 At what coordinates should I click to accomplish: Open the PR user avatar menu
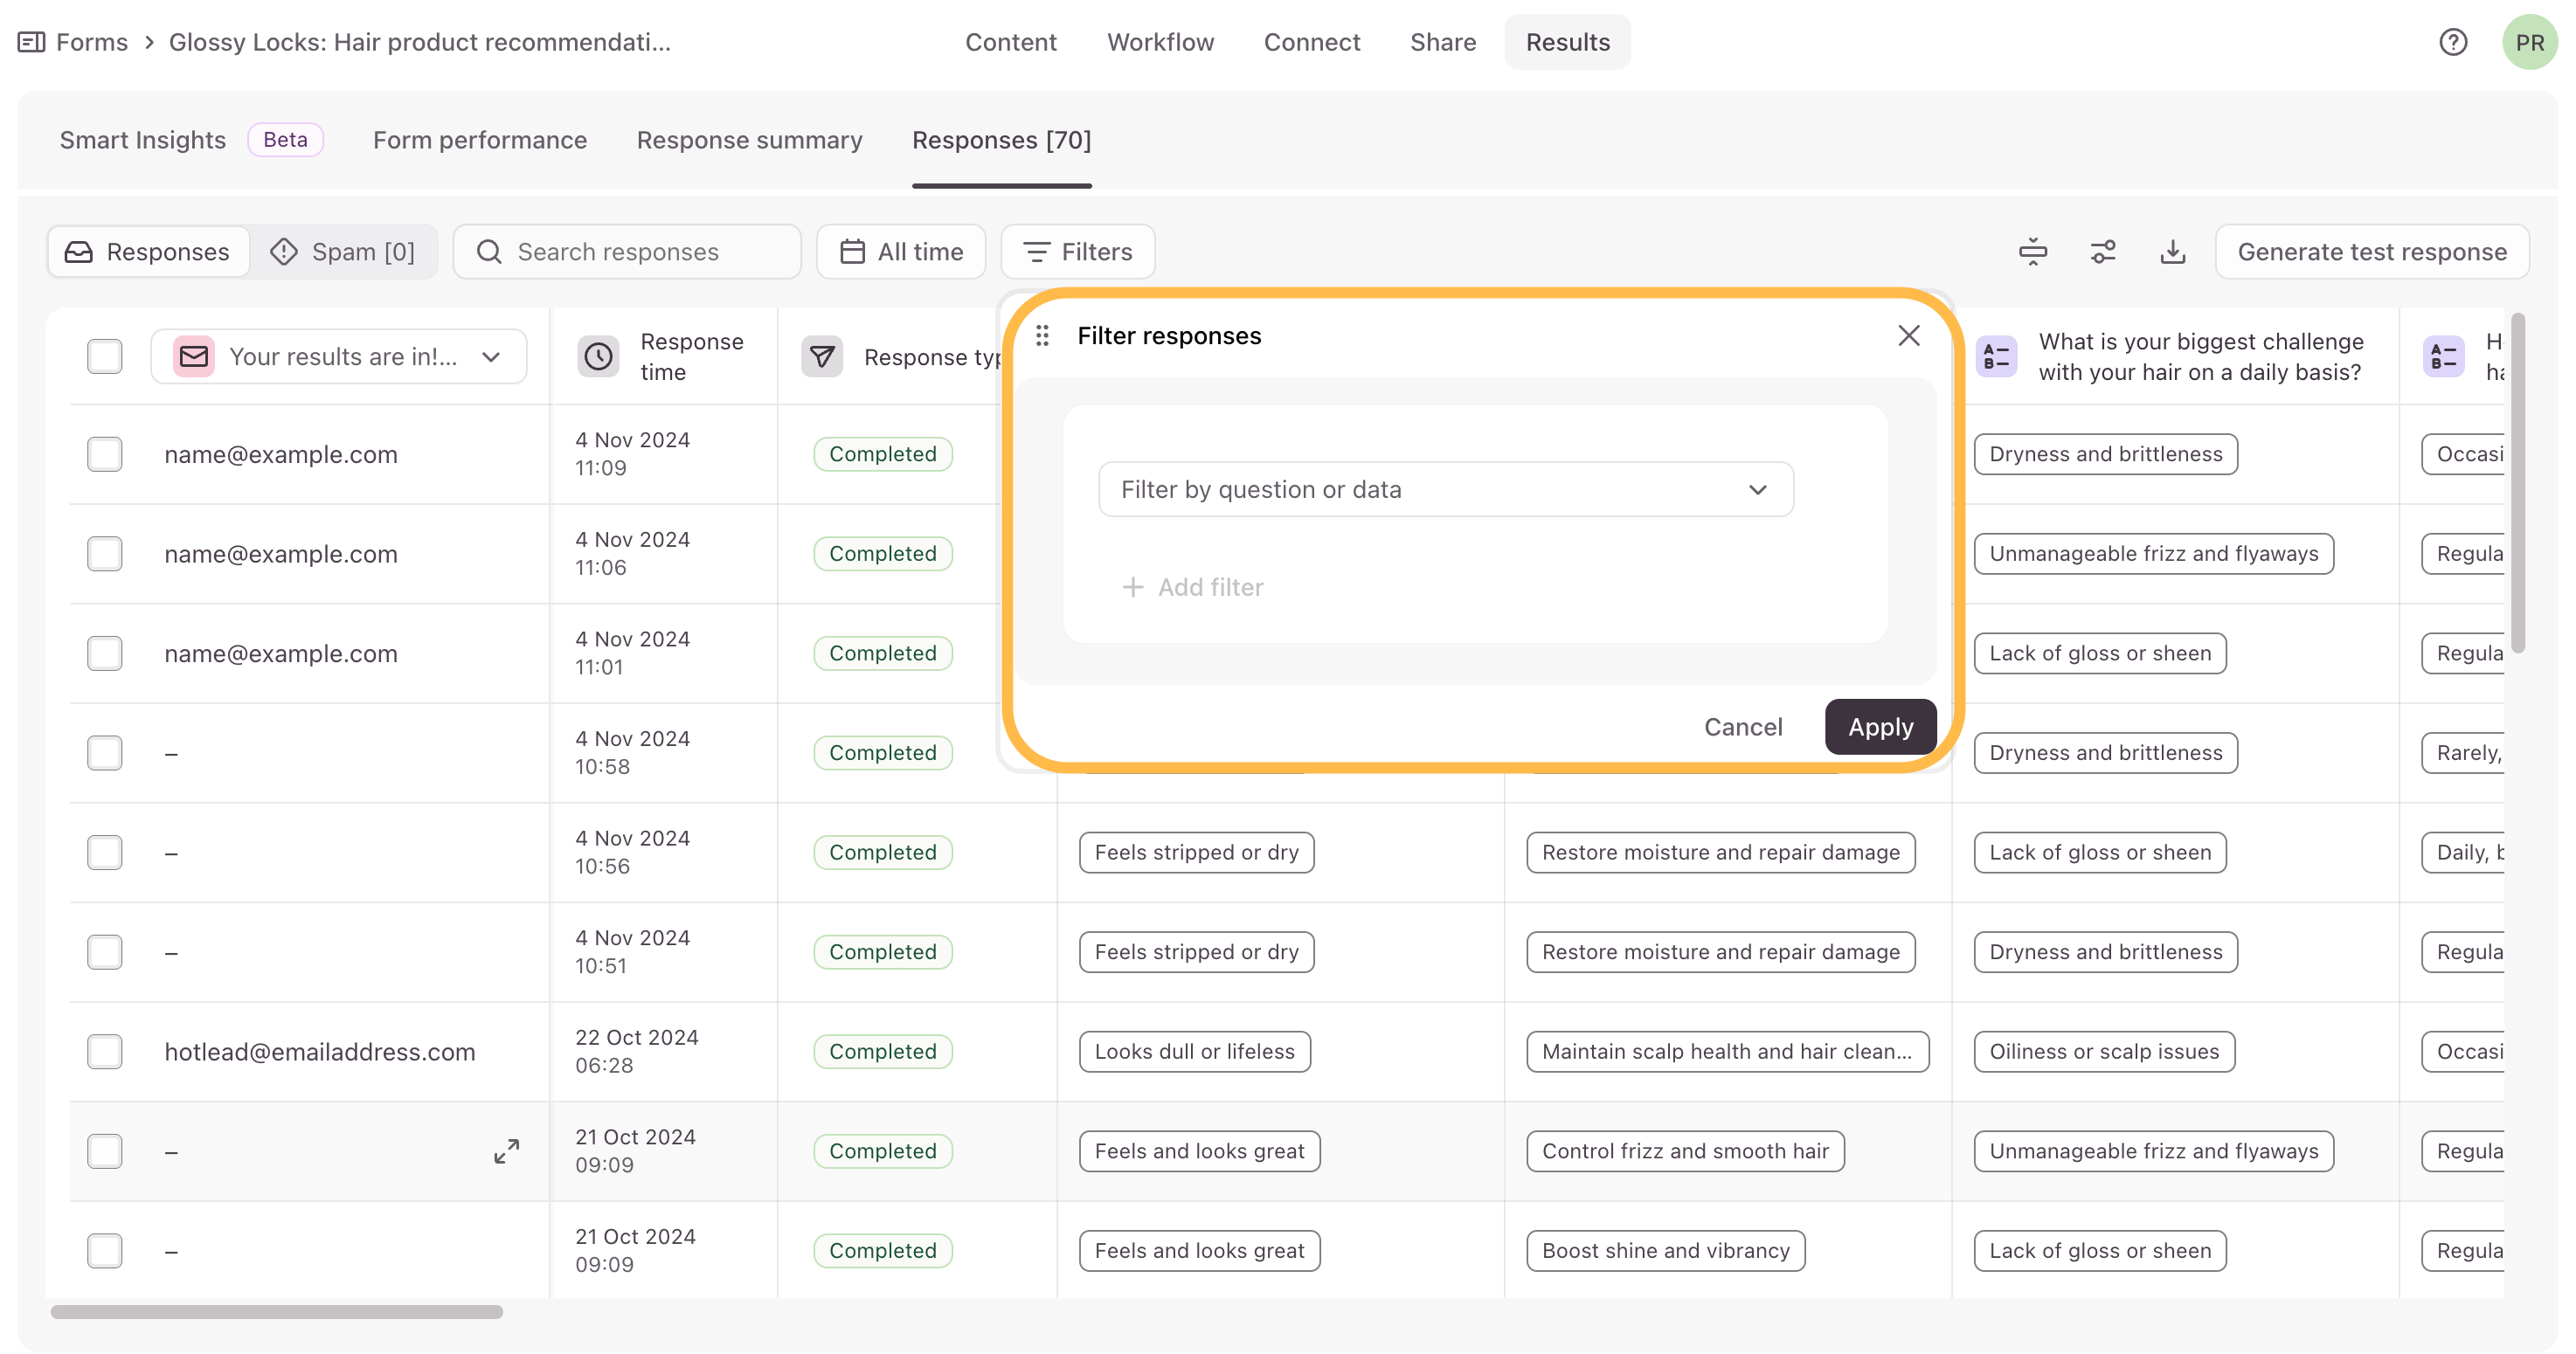coord(2529,42)
